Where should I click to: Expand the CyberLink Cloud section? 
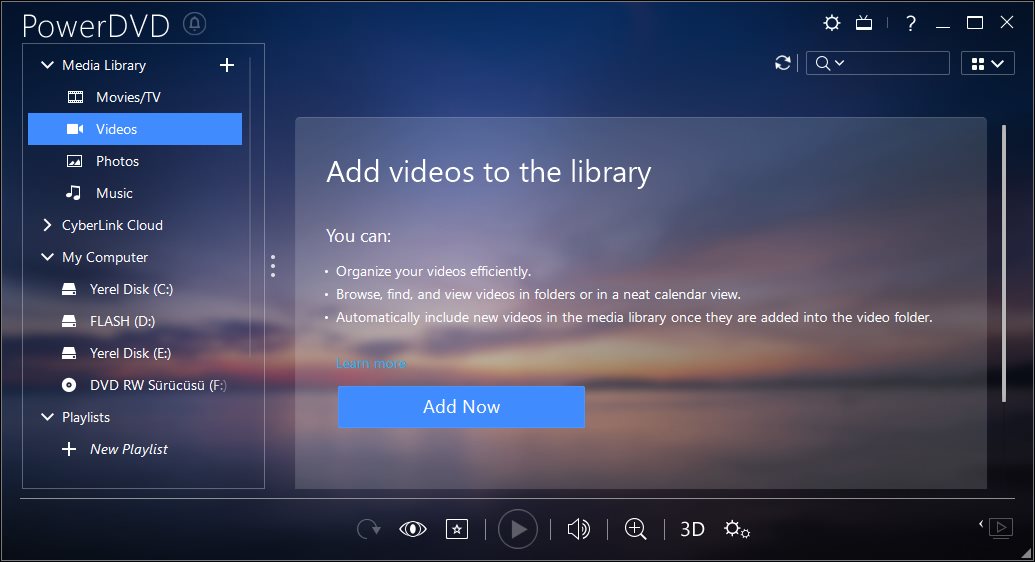point(48,225)
